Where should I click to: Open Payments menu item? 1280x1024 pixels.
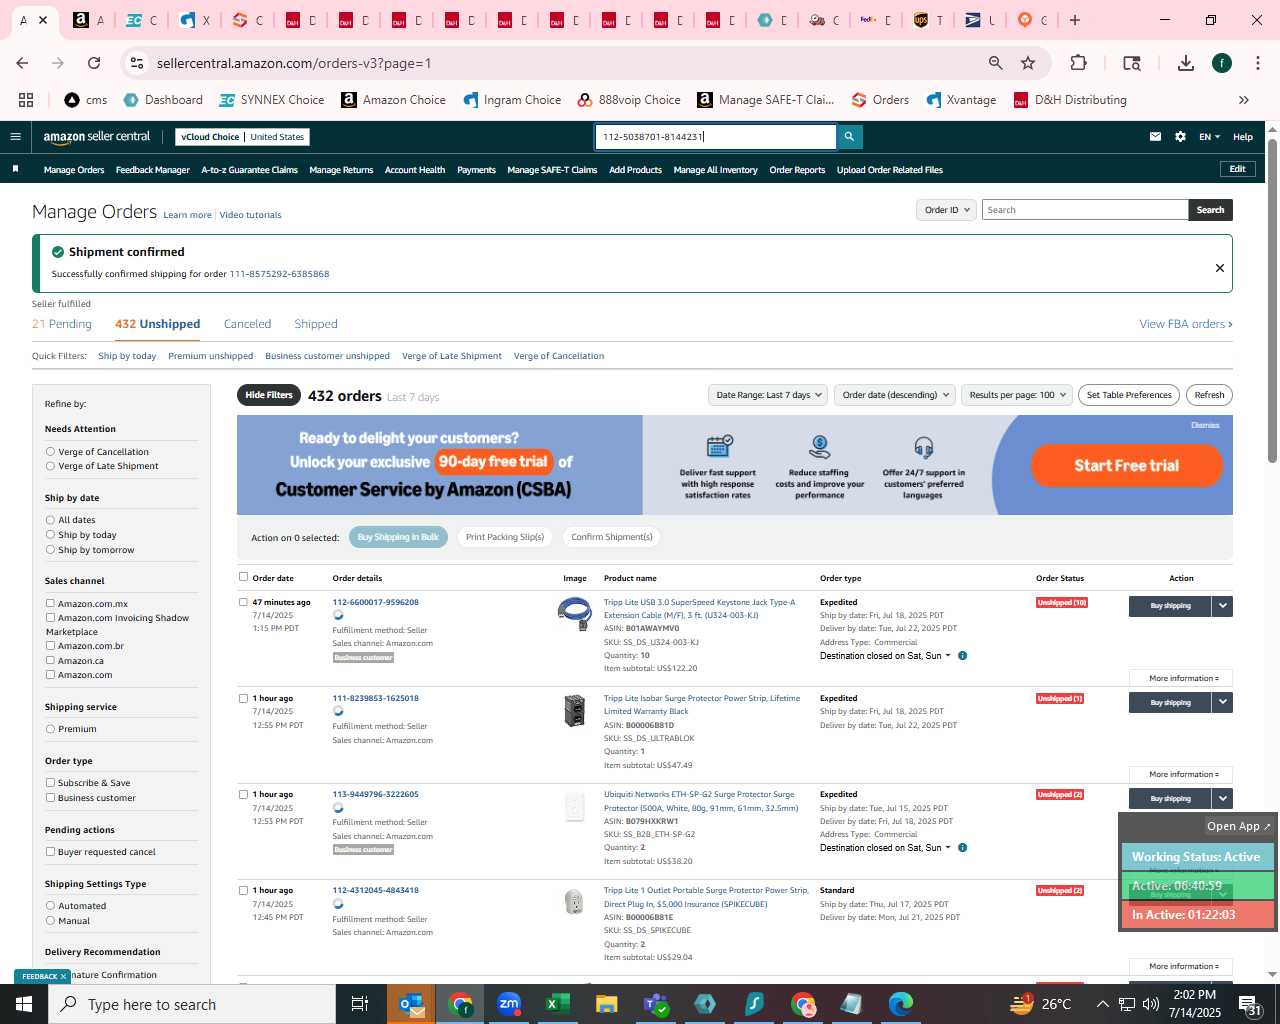476,170
